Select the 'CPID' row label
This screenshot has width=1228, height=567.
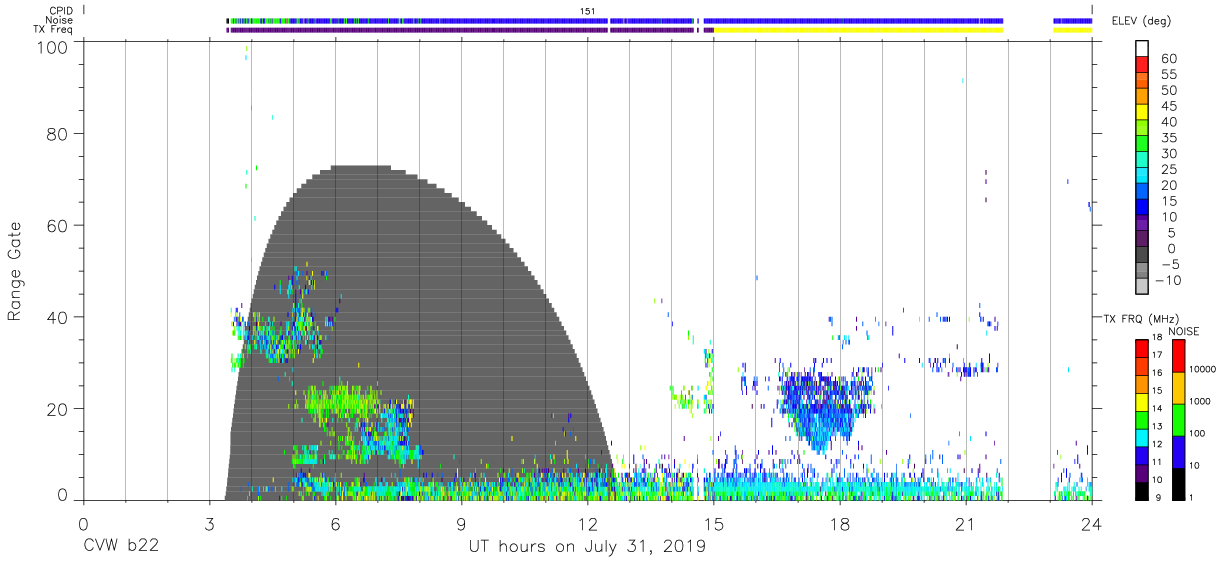(60, 10)
